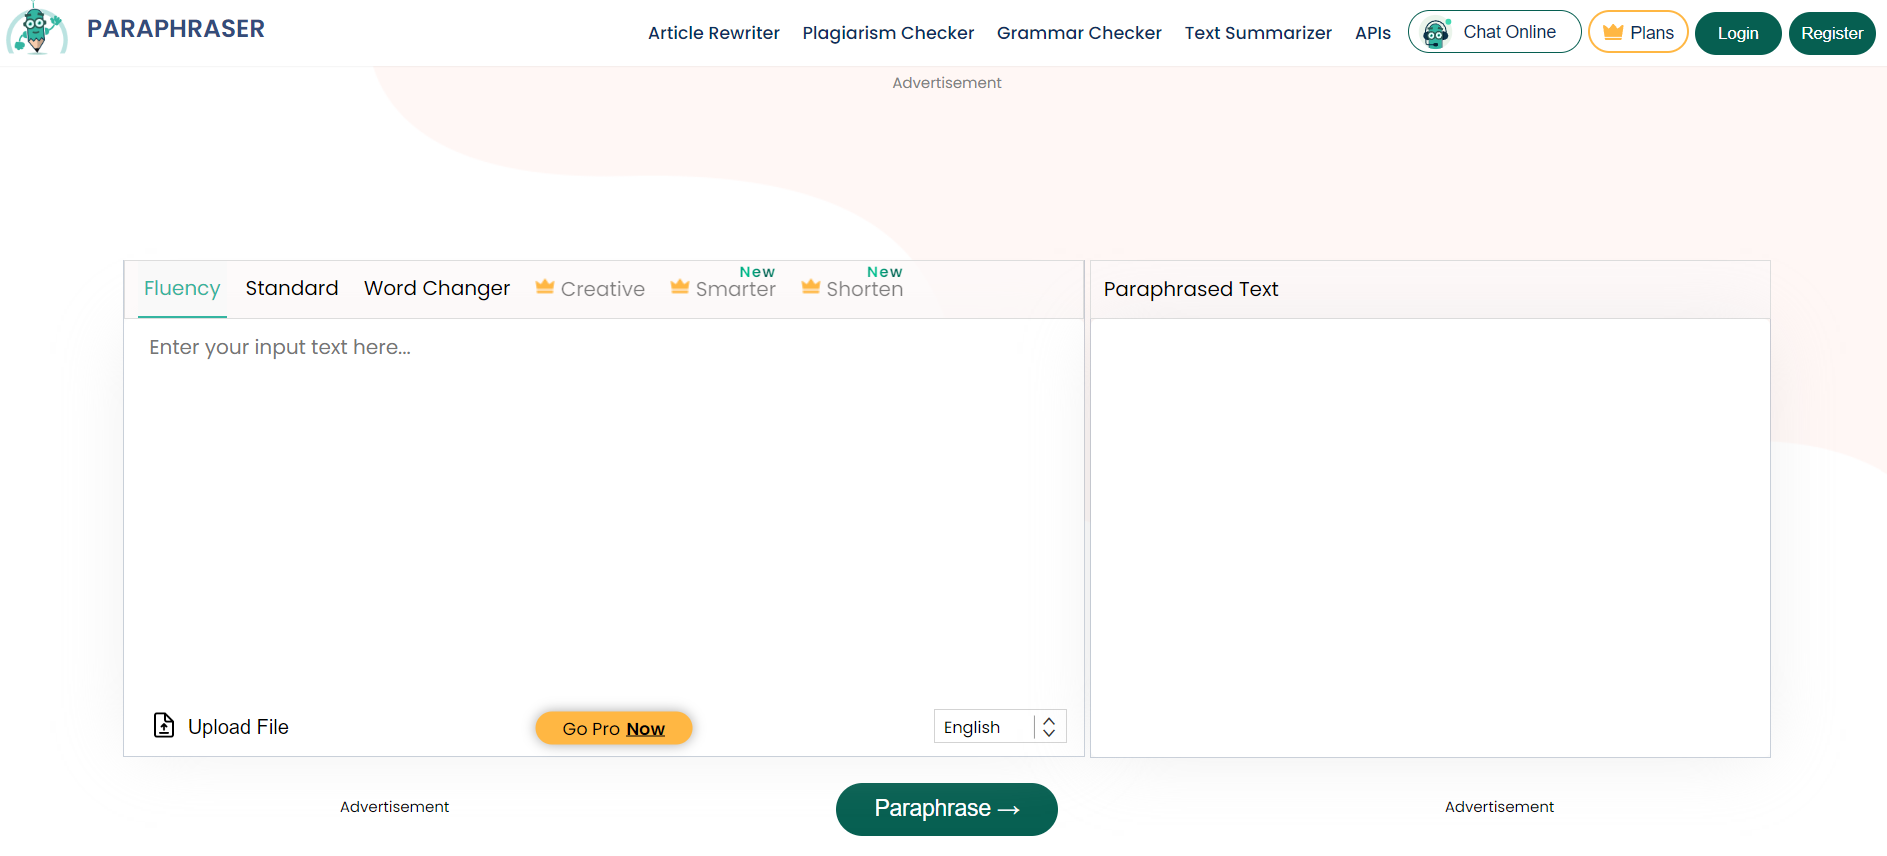1887x856 pixels.
Task: Open the Text Summarizer tool
Action: click(1258, 33)
